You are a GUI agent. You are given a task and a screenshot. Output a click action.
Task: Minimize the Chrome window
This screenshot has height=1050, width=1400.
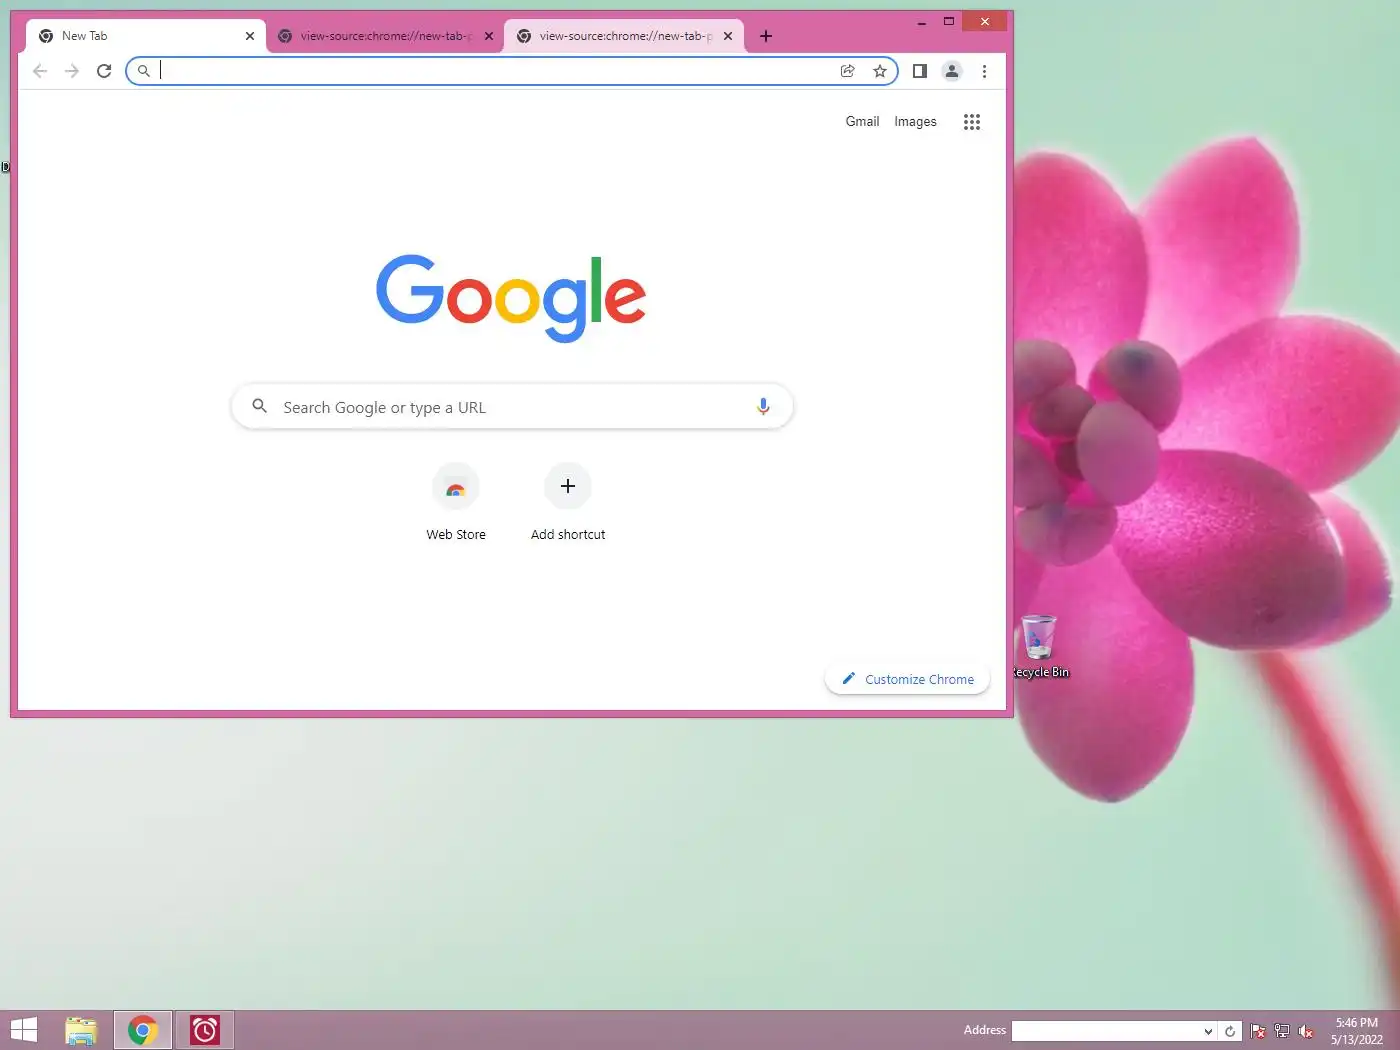click(921, 21)
